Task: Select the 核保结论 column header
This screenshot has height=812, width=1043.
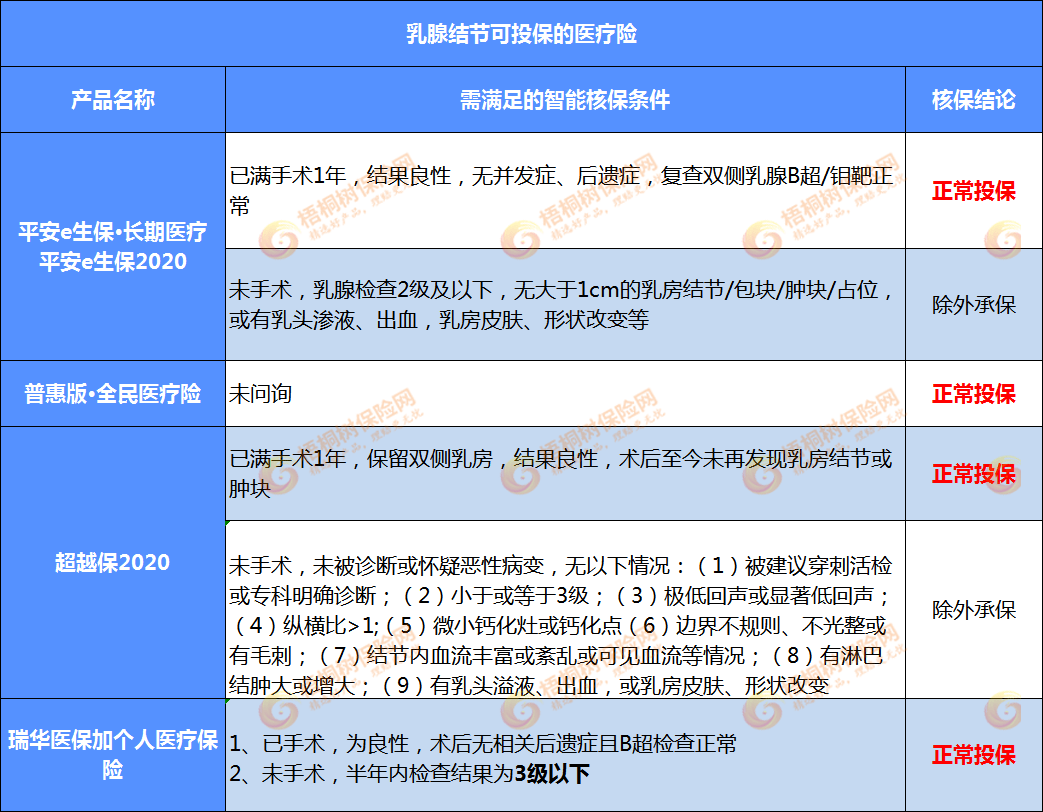Action: tap(974, 100)
